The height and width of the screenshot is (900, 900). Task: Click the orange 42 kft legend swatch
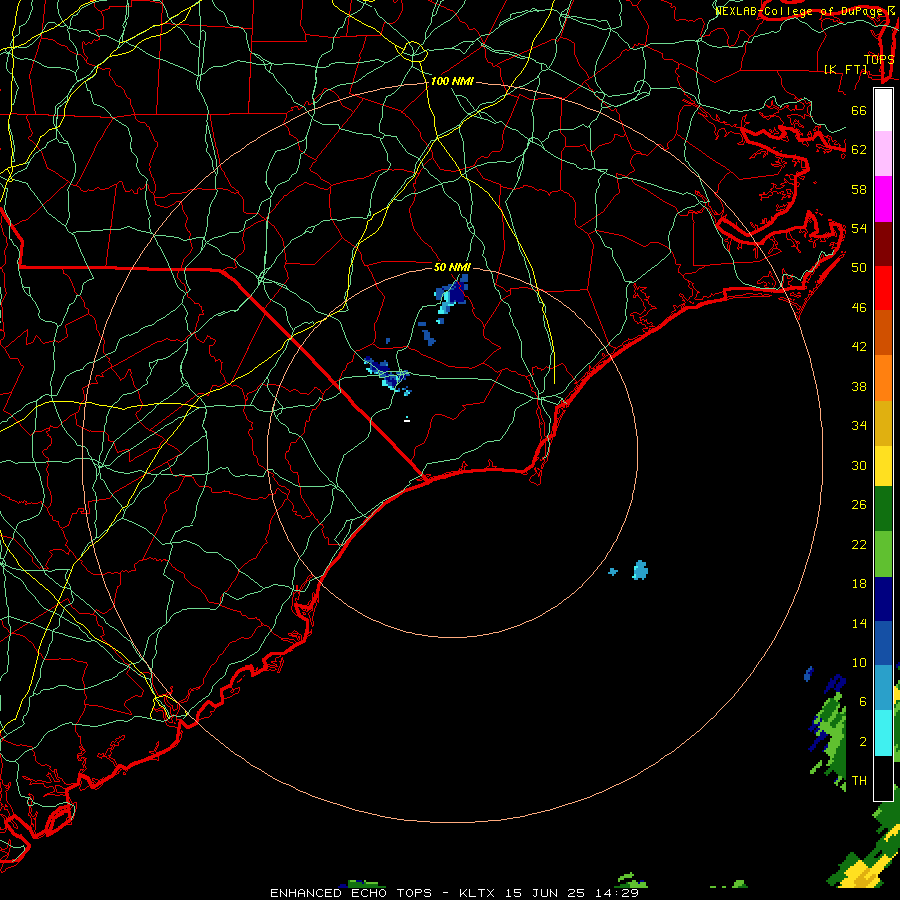[883, 378]
